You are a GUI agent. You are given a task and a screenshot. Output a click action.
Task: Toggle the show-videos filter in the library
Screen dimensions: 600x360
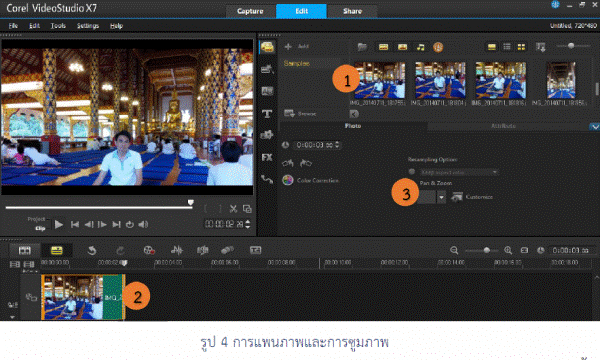click(383, 47)
